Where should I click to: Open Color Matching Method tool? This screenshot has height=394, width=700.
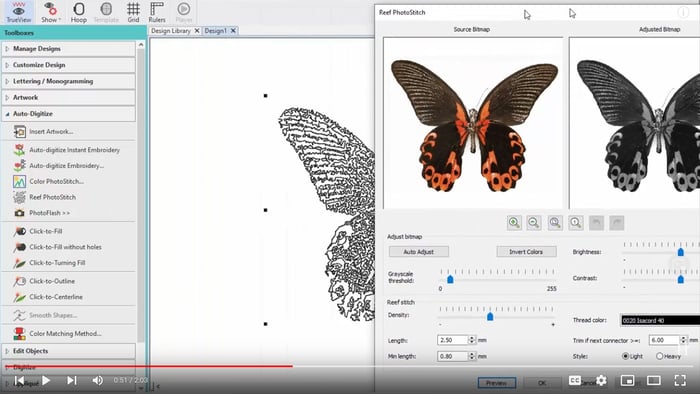point(58,333)
